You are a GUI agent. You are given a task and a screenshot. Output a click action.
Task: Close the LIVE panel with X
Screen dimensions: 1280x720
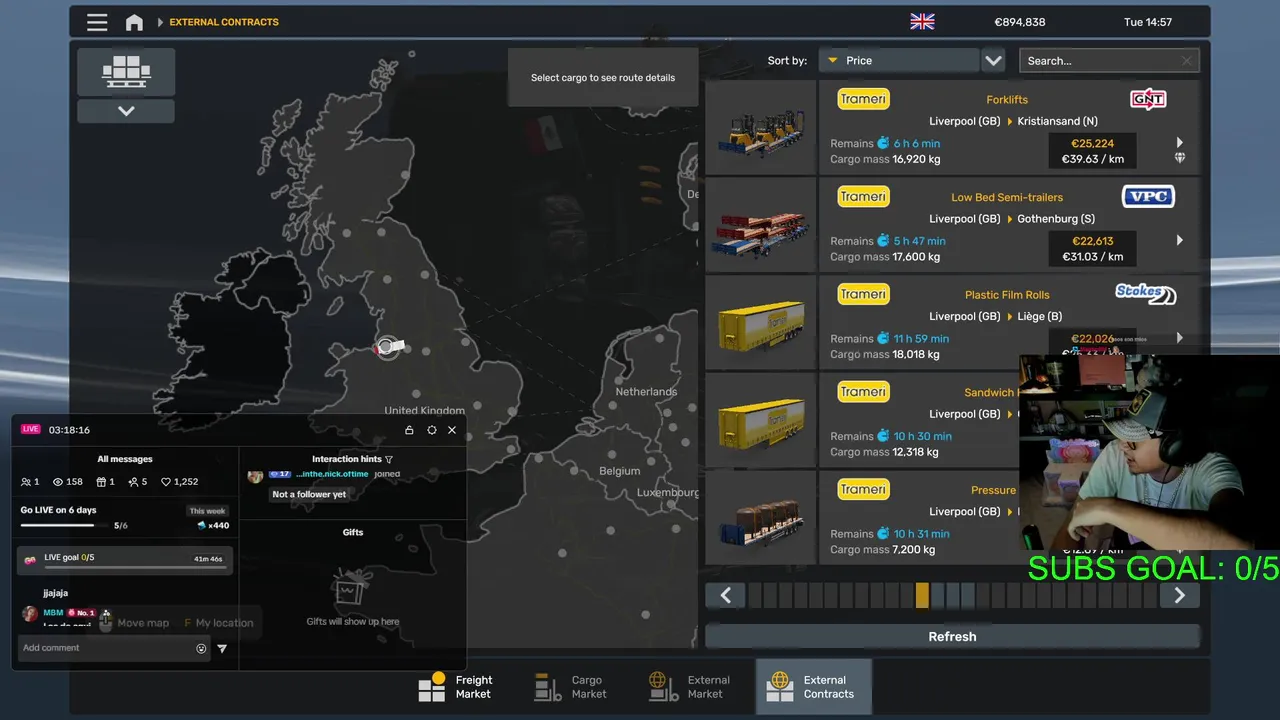click(x=452, y=430)
